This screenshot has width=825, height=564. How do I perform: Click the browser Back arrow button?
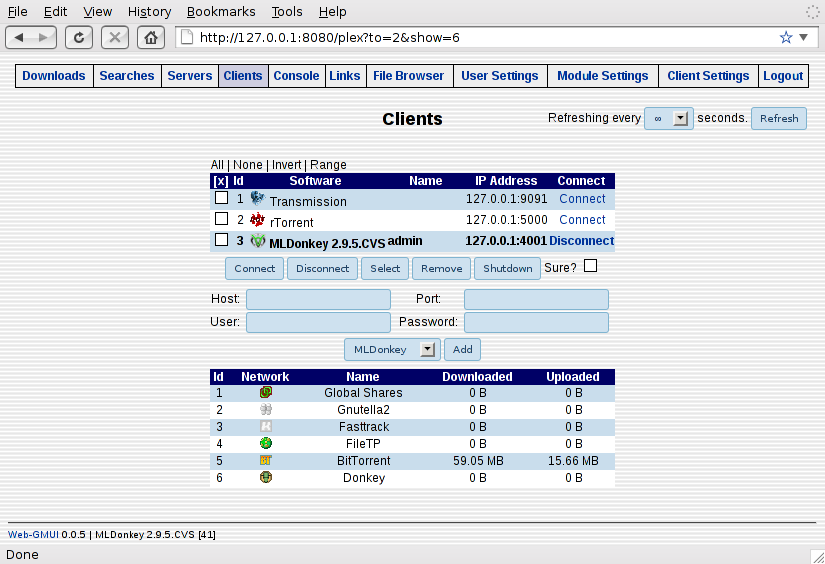click(19, 37)
